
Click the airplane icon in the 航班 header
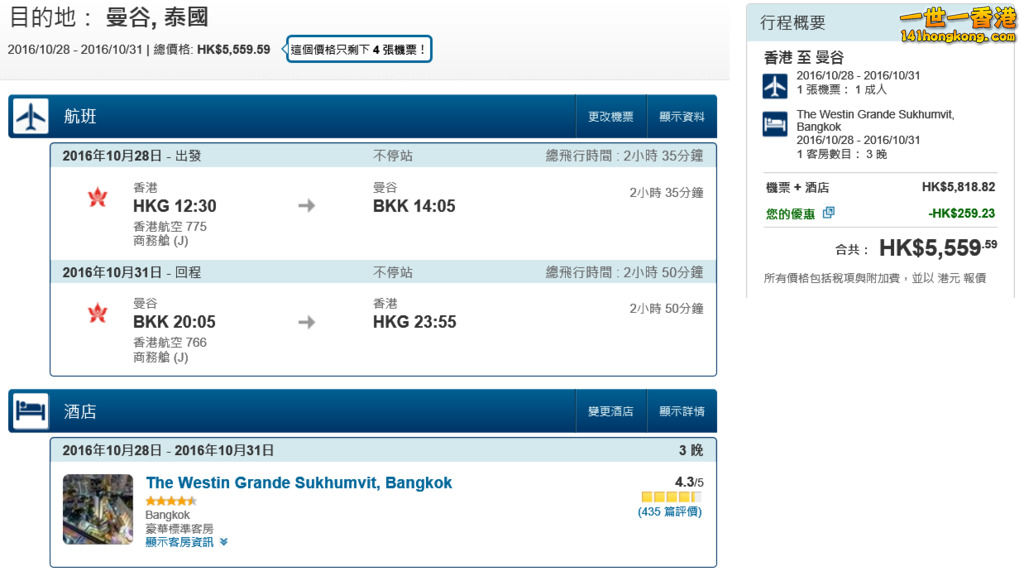31,117
